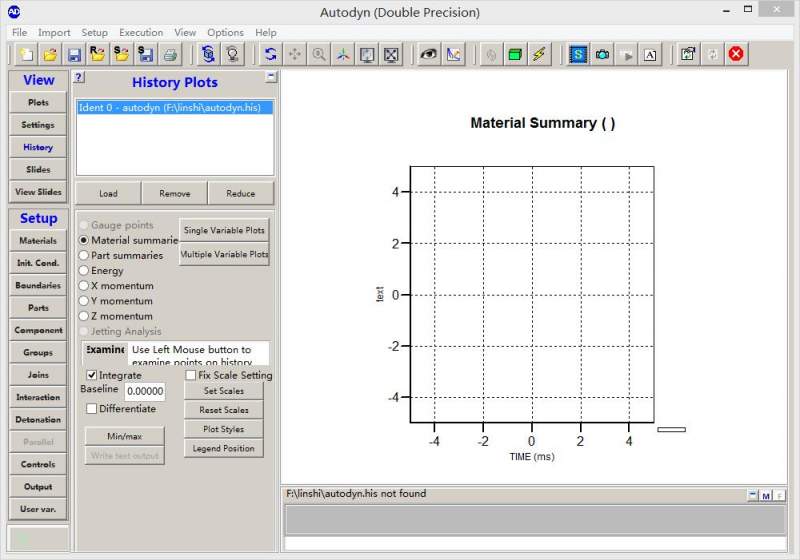This screenshot has height=560, width=800.
Task: Click the Remove button
Action: tap(174, 193)
